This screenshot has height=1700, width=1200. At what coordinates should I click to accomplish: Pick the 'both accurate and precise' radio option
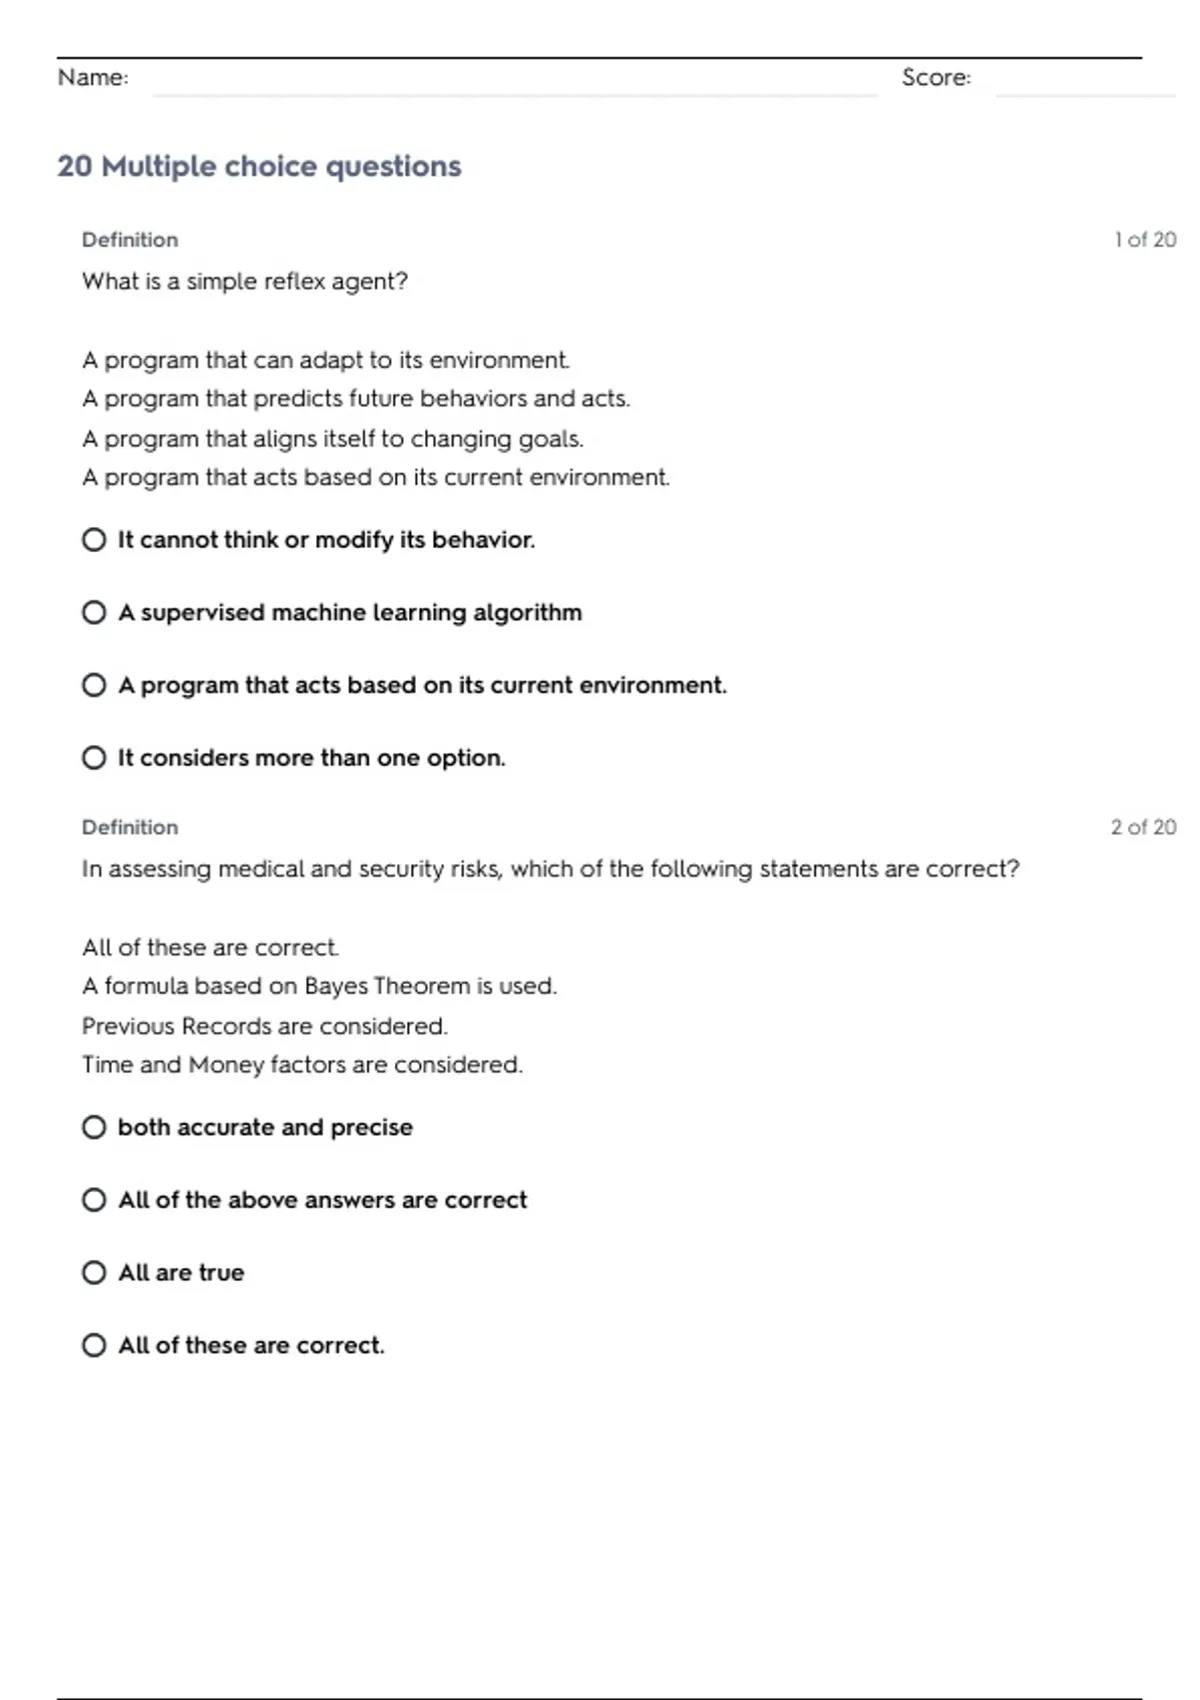pos(94,1127)
